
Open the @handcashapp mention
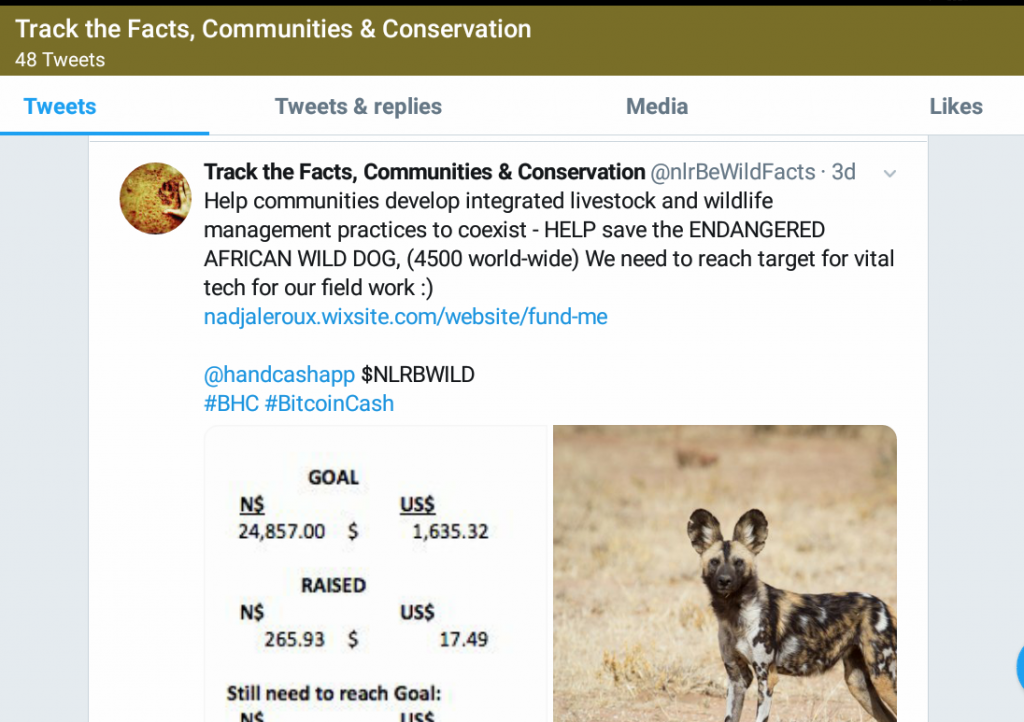[278, 374]
